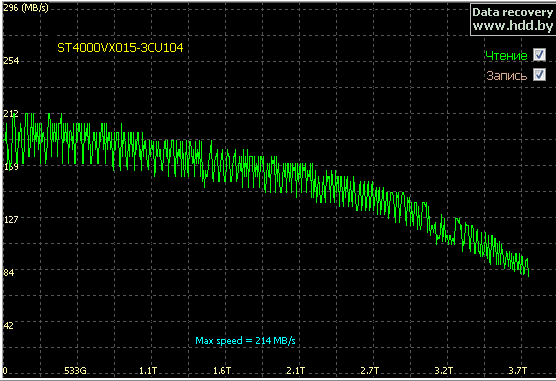Click the 42 value on speed axis
Screen dimensions: 556x381
pyautogui.click(x=9, y=326)
